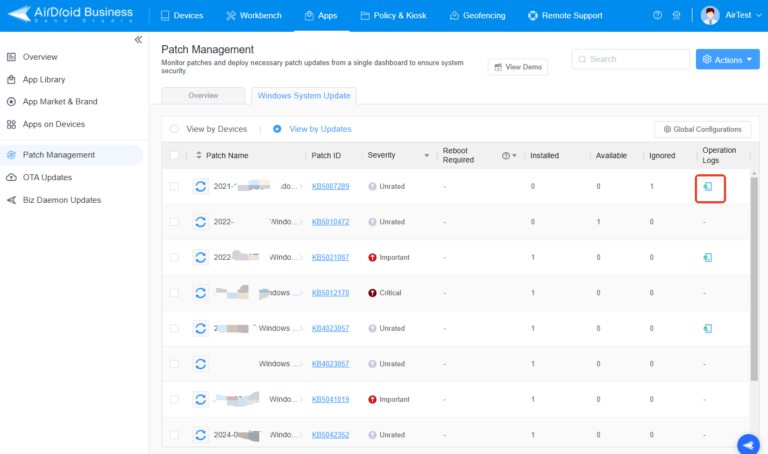Screen dimensions: 768x454
Task: Click the View Demo button
Action: pyautogui.click(x=517, y=67)
